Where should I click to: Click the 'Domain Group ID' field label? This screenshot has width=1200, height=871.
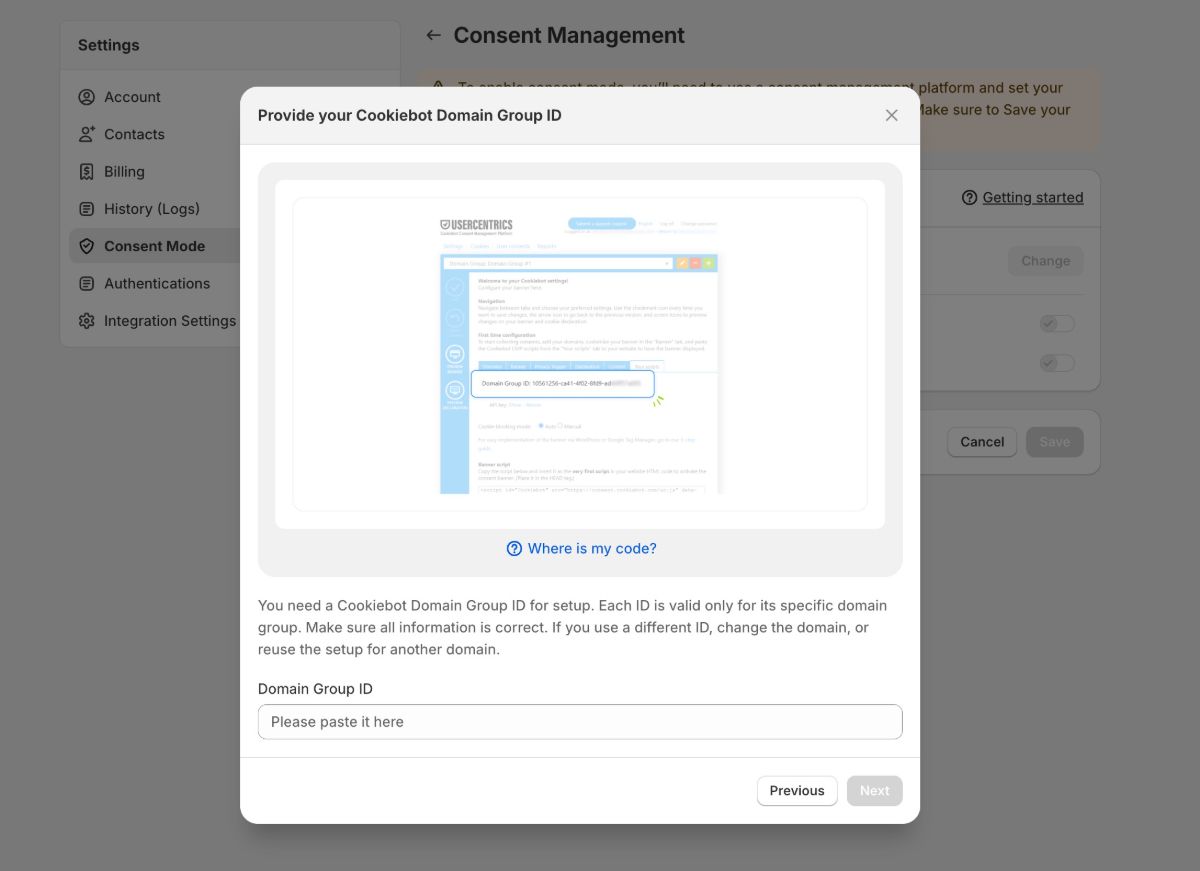pos(315,689)
